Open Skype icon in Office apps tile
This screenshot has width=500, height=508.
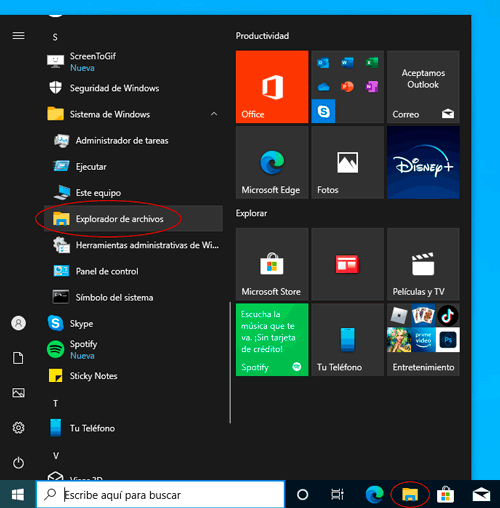tap(323, 111)
